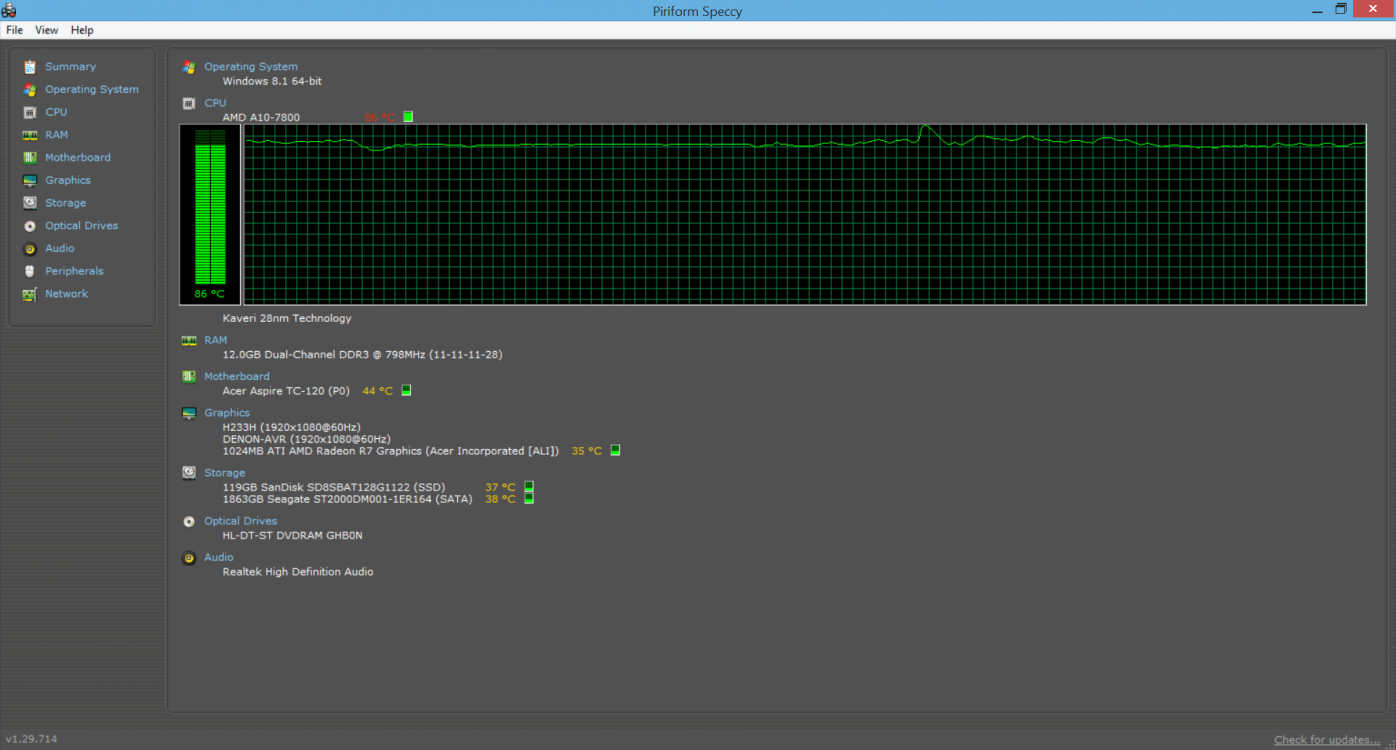1396x750 pixels.
Task: Toggle the Seagate drive temperature indicator at 38 °C
Action: coord(529,499)
